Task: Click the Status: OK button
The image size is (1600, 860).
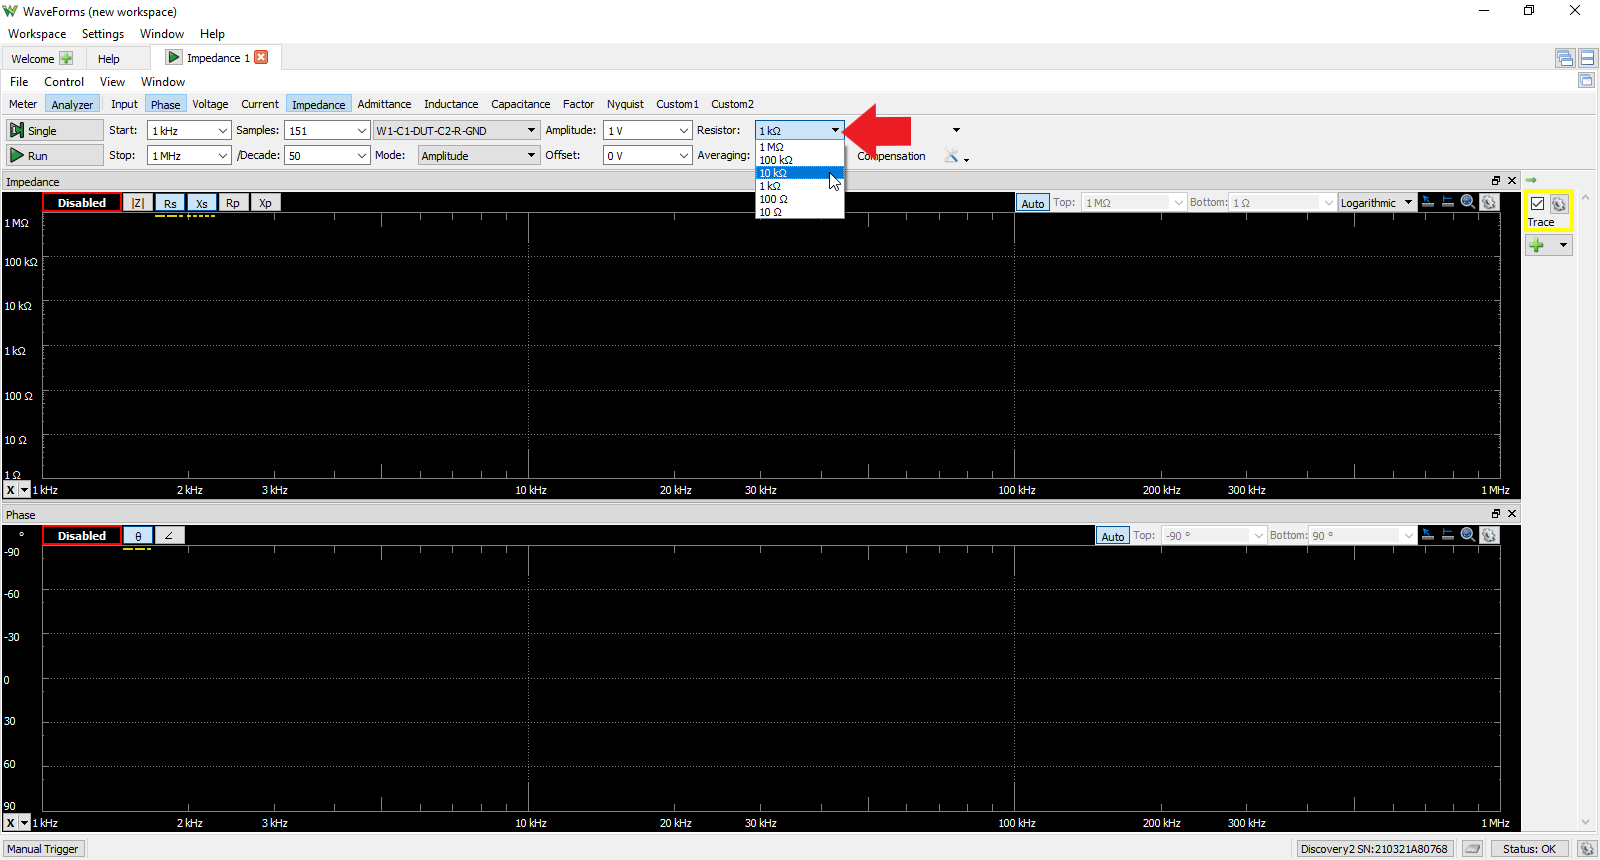Action: pos(1529,849)
